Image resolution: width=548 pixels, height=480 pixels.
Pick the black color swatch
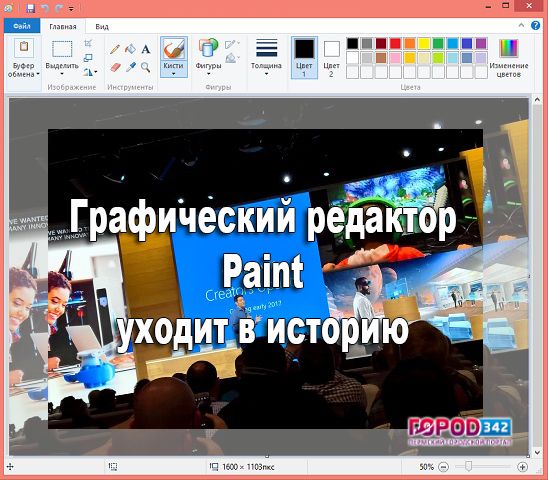pos(353,44)
